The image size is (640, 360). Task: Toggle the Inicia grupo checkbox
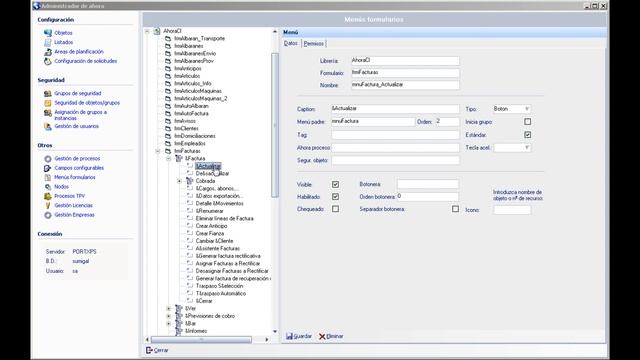pos(527,122)
